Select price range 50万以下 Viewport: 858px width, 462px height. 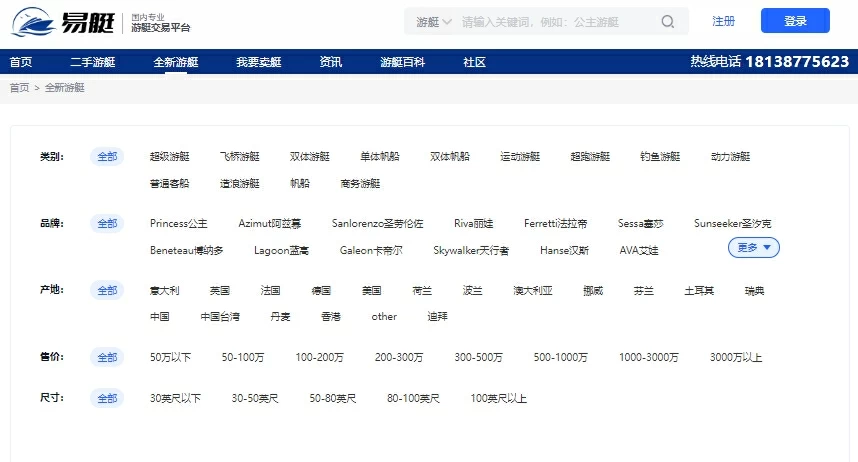coord(170,357)
